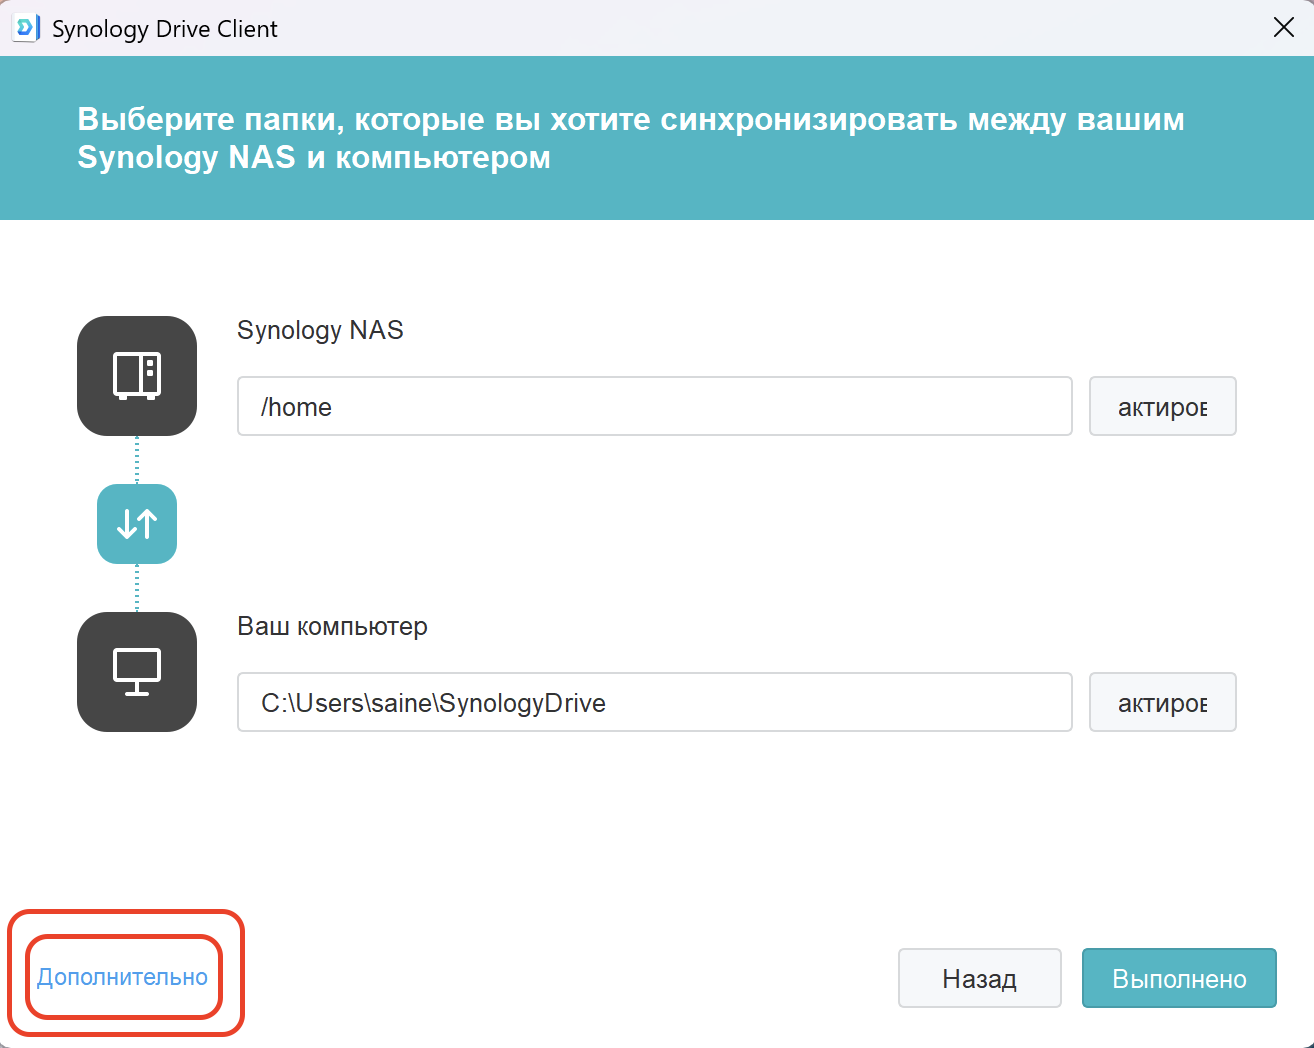
Task: Click dotted connector between NAS and sync icons
Action: click(137, 460)
